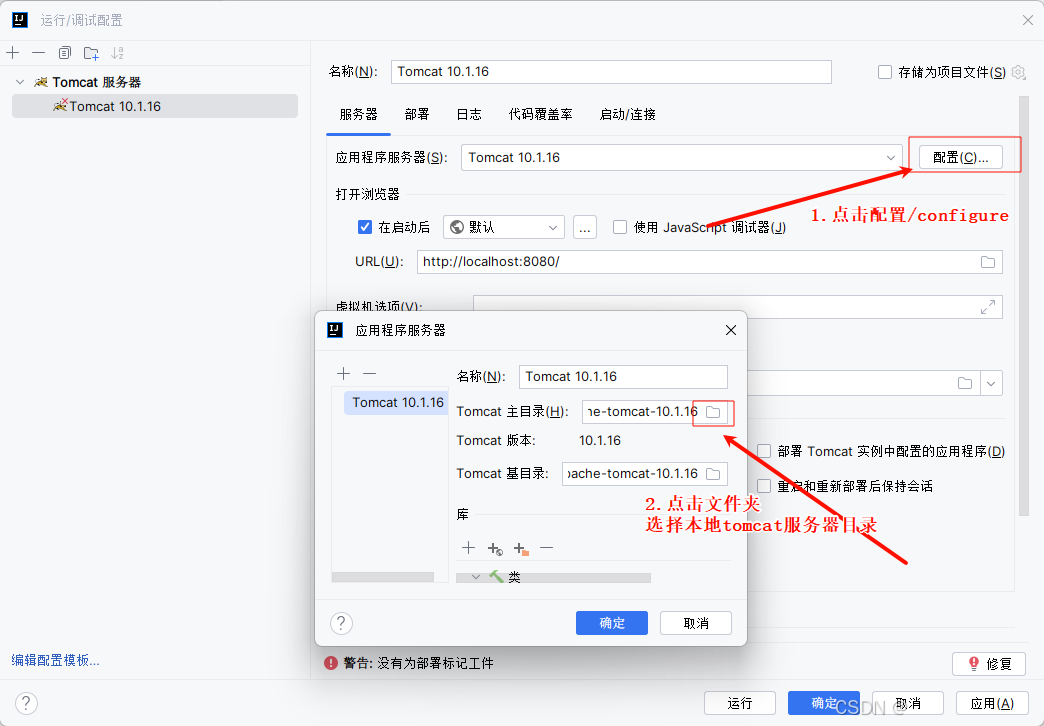Browse folder icon in URL field

click(x=987, y=262)
